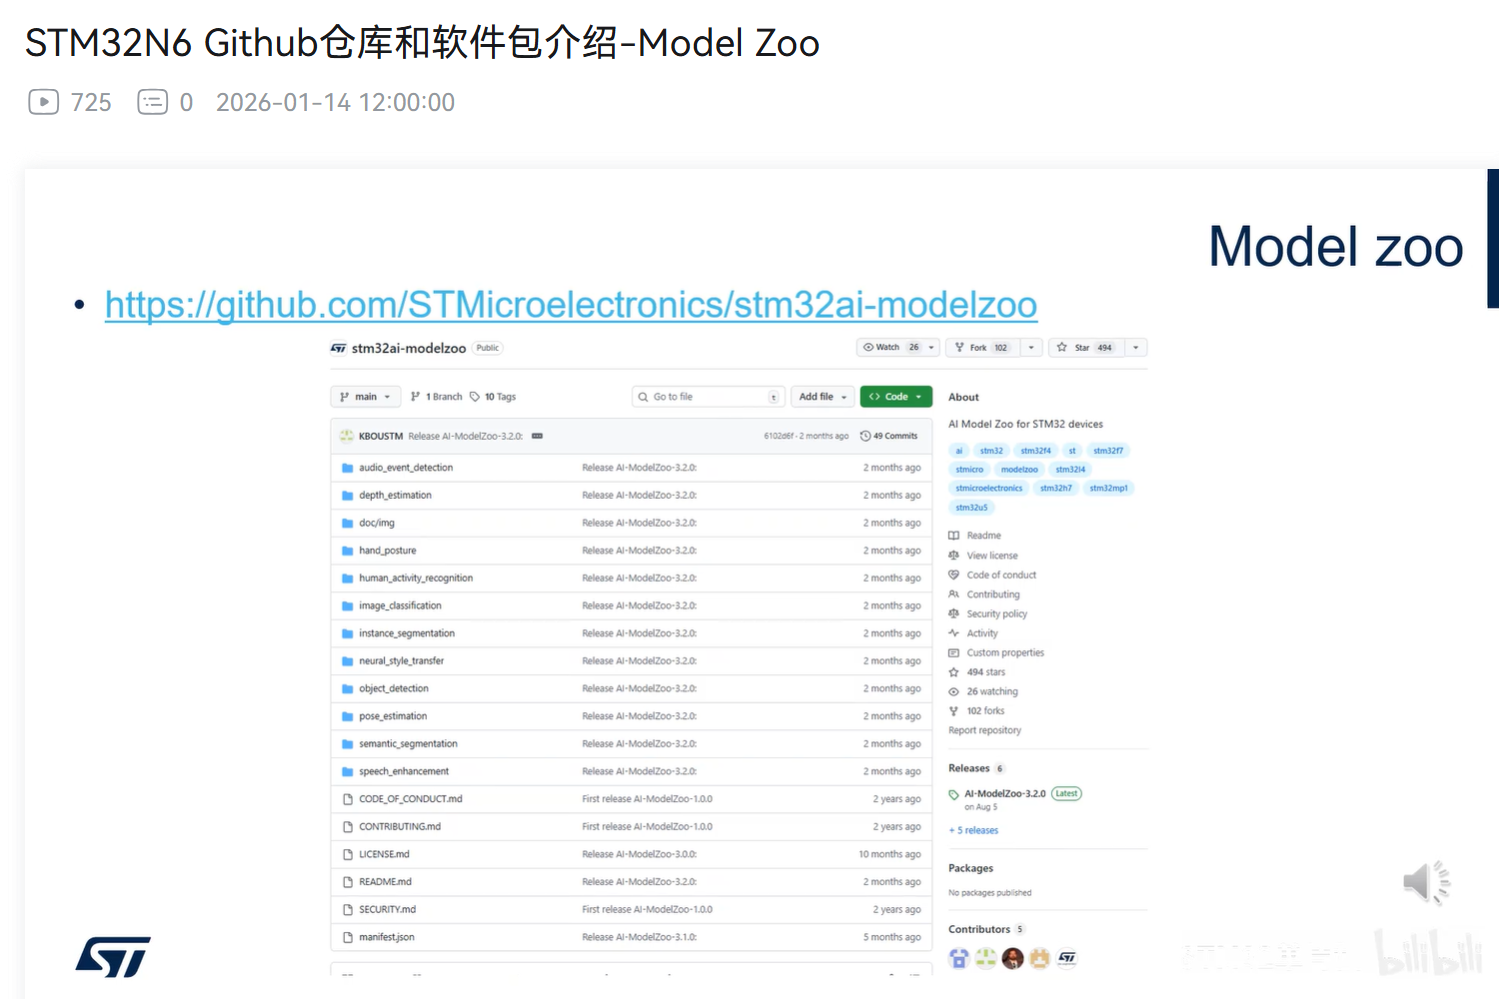Viewport: 1499px width, 999px height.
Task: Click the manifest.json file icon
Action: coord(348,937)
